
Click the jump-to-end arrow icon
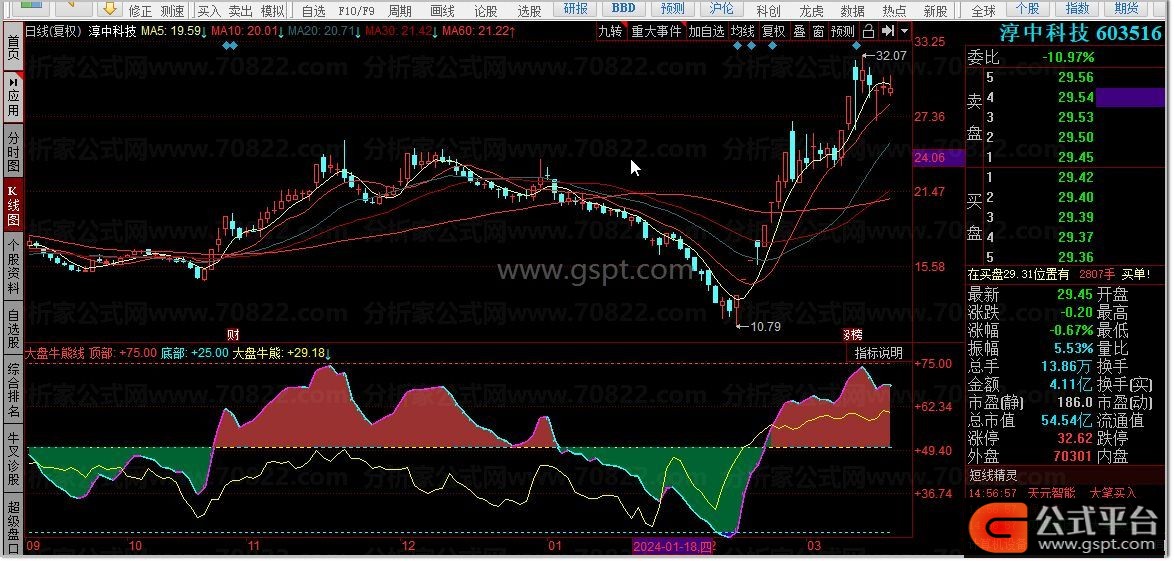[888, 31]
